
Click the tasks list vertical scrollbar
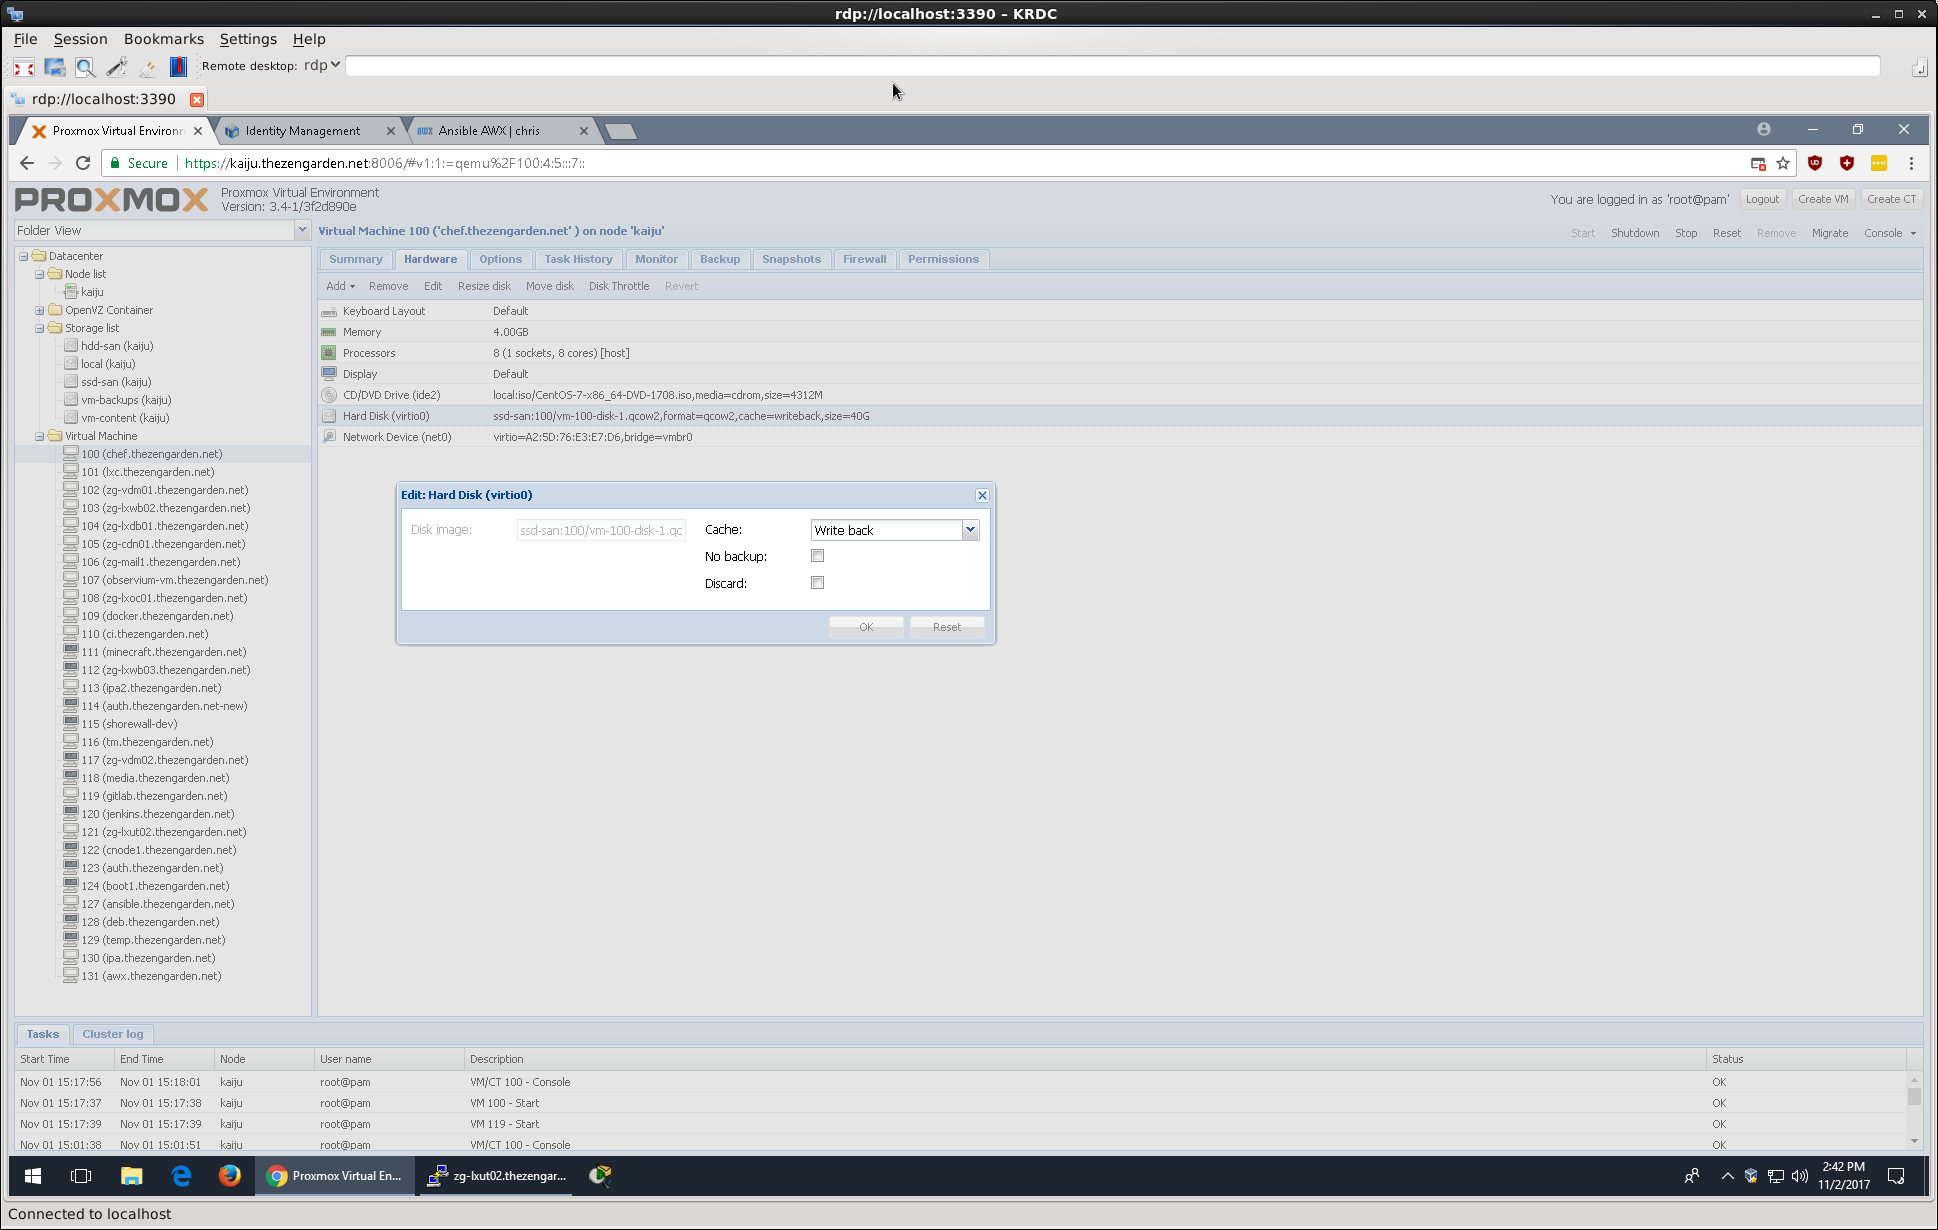coord(1914,1113)
